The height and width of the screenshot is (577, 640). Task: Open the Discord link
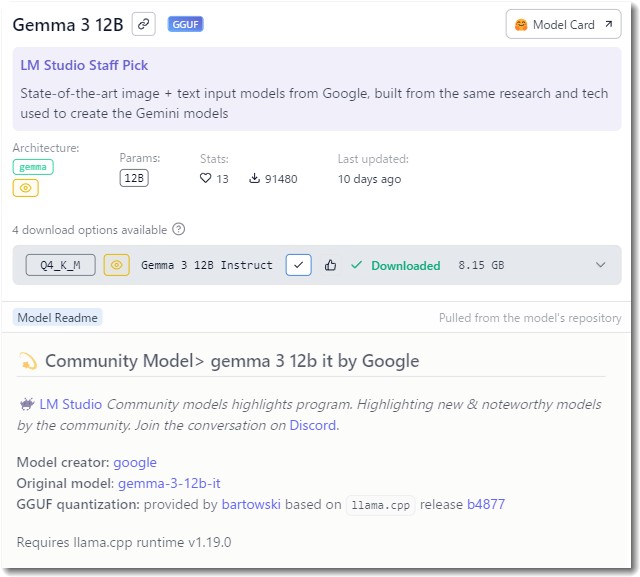313,425
